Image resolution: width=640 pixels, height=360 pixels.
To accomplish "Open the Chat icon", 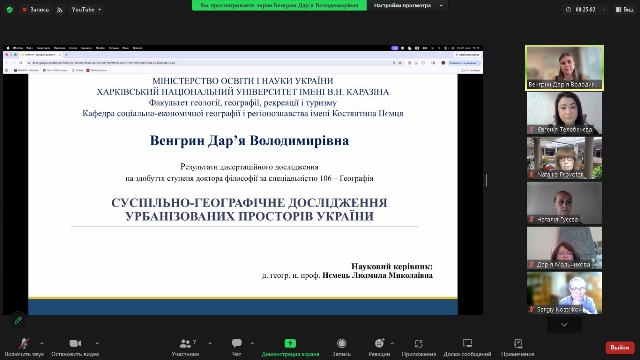I will click(237, 343).
